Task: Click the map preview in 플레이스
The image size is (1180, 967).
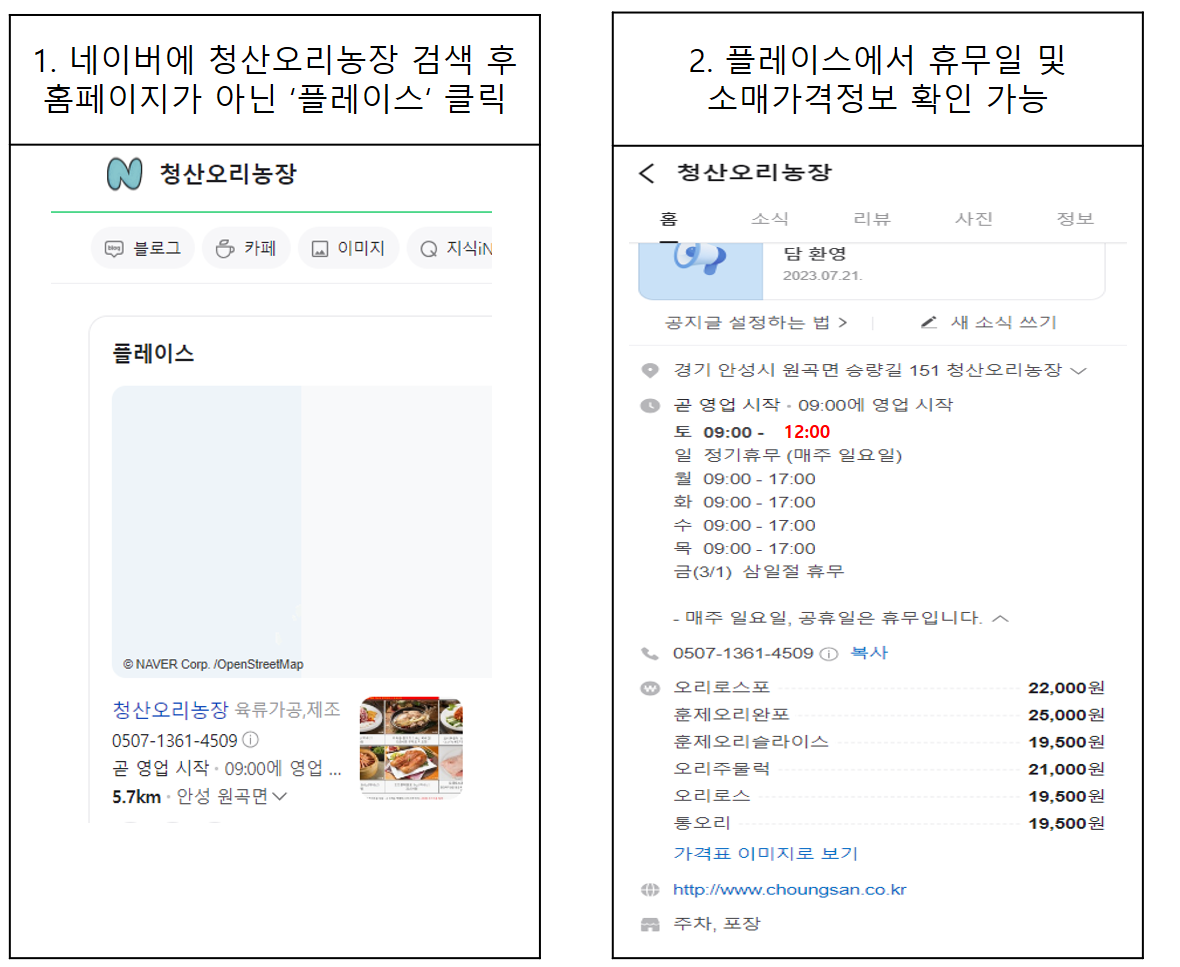Action: pyautogui.click(x=302, y=532)
